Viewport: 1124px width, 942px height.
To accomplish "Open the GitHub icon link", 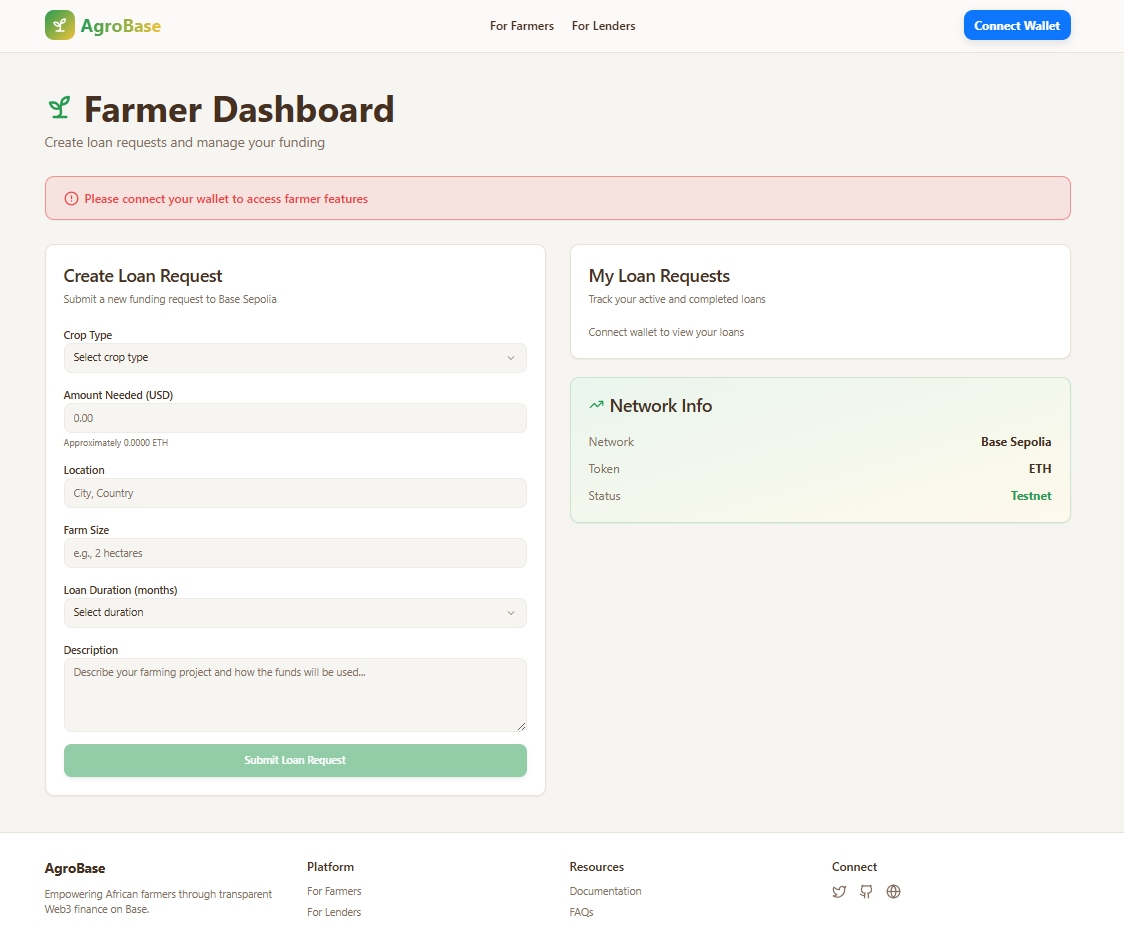I will click(866, 892).
